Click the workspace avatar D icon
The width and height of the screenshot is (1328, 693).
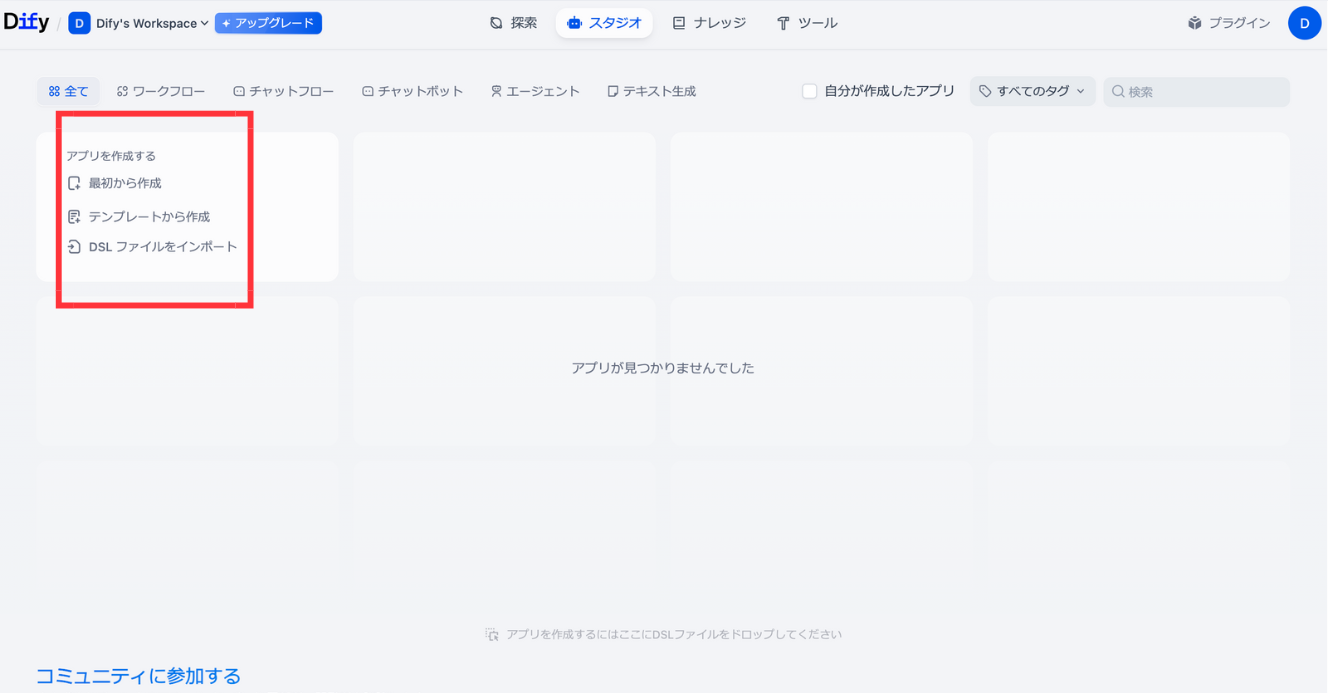pyautogui.click(x=79, y=23)
